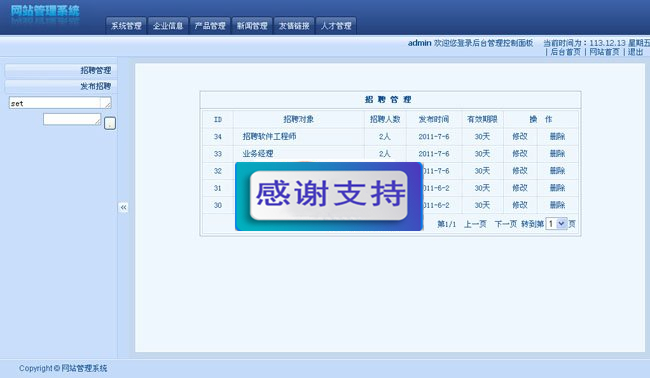This screenshot has height=378, width=650.
Task: Click the 退出 logout link
Action: [635, 52]
